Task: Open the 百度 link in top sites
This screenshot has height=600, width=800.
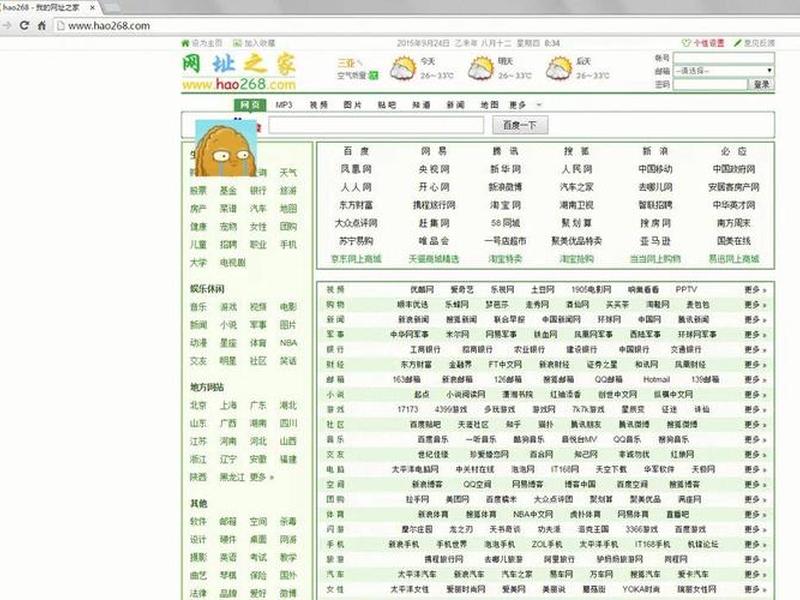Action: coord(356,151)
